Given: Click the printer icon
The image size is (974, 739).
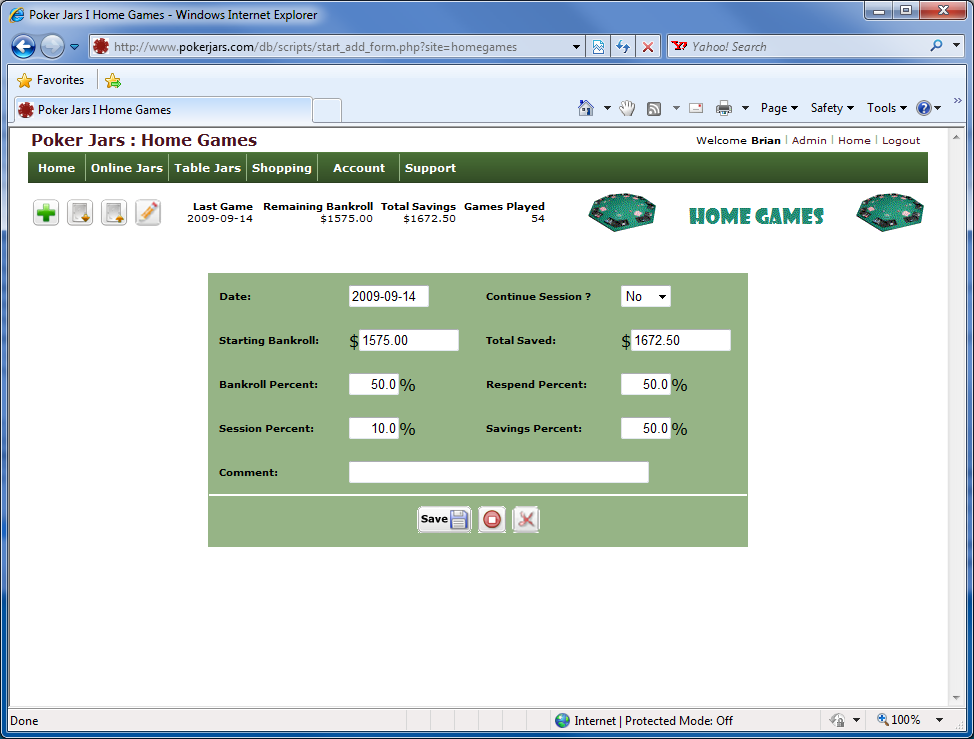Looking at the screenshot, I should tap(724, 108).
